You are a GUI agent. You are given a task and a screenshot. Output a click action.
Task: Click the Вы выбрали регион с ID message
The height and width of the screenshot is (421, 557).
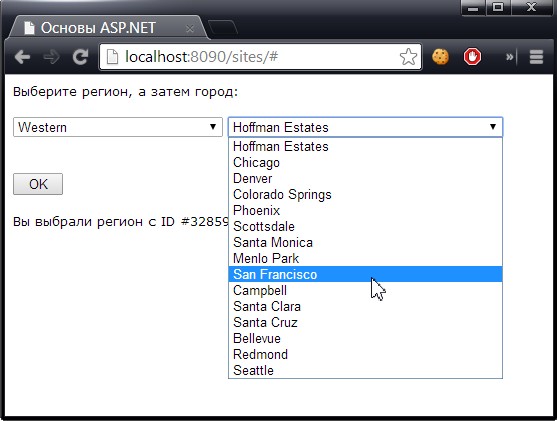pos(121,222)
